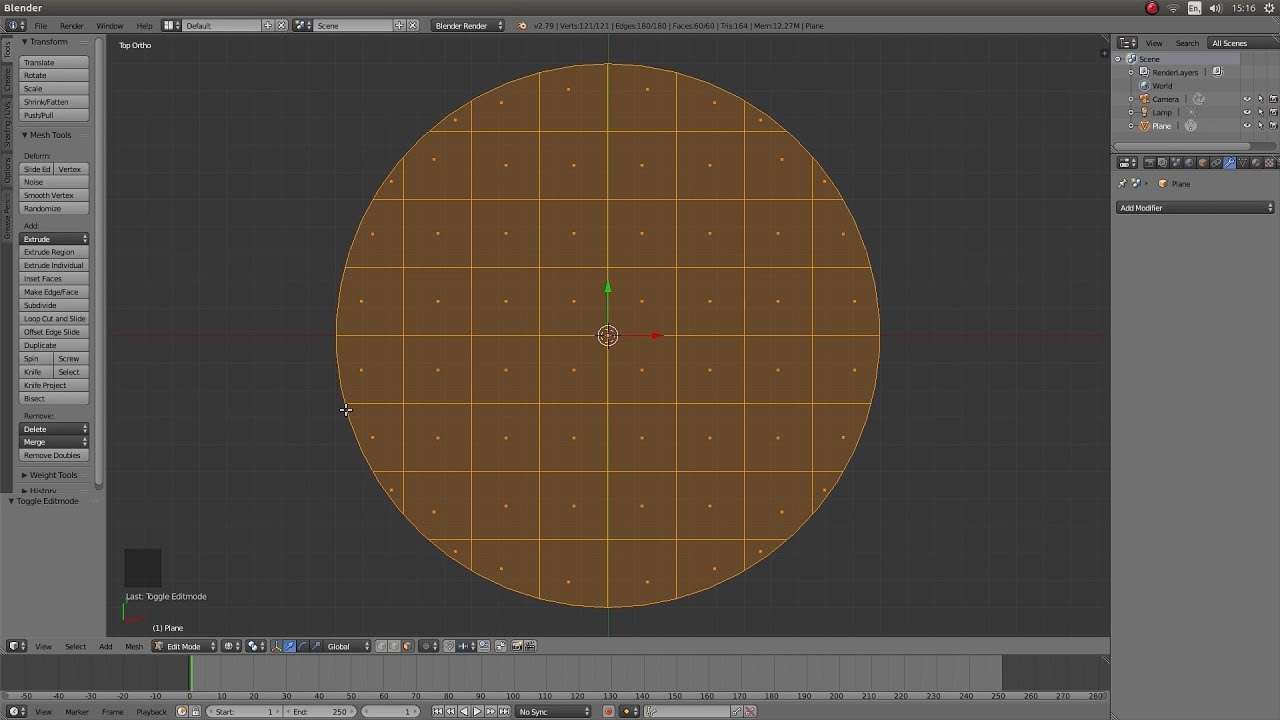Open the Help menu
Image resolution: width=1280 pixels, height=720 pixels.
coord(144,25)
